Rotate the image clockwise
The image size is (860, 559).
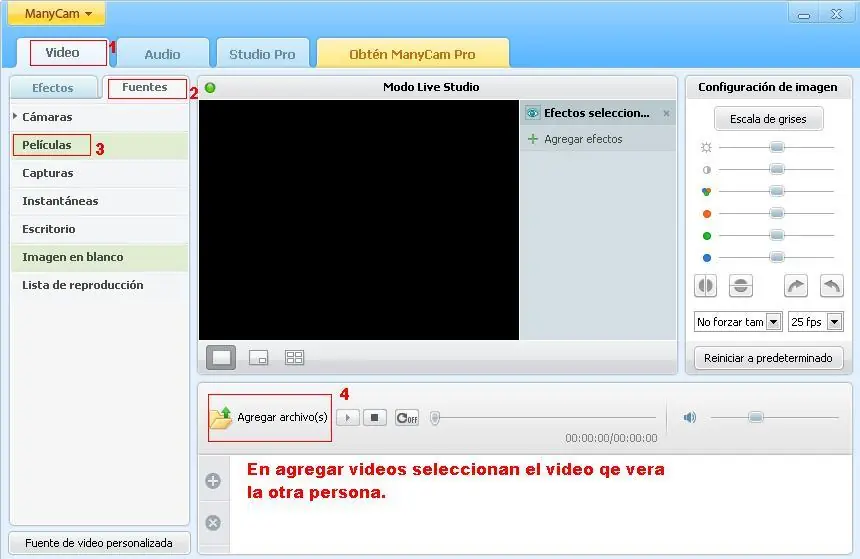coord(796,286)
